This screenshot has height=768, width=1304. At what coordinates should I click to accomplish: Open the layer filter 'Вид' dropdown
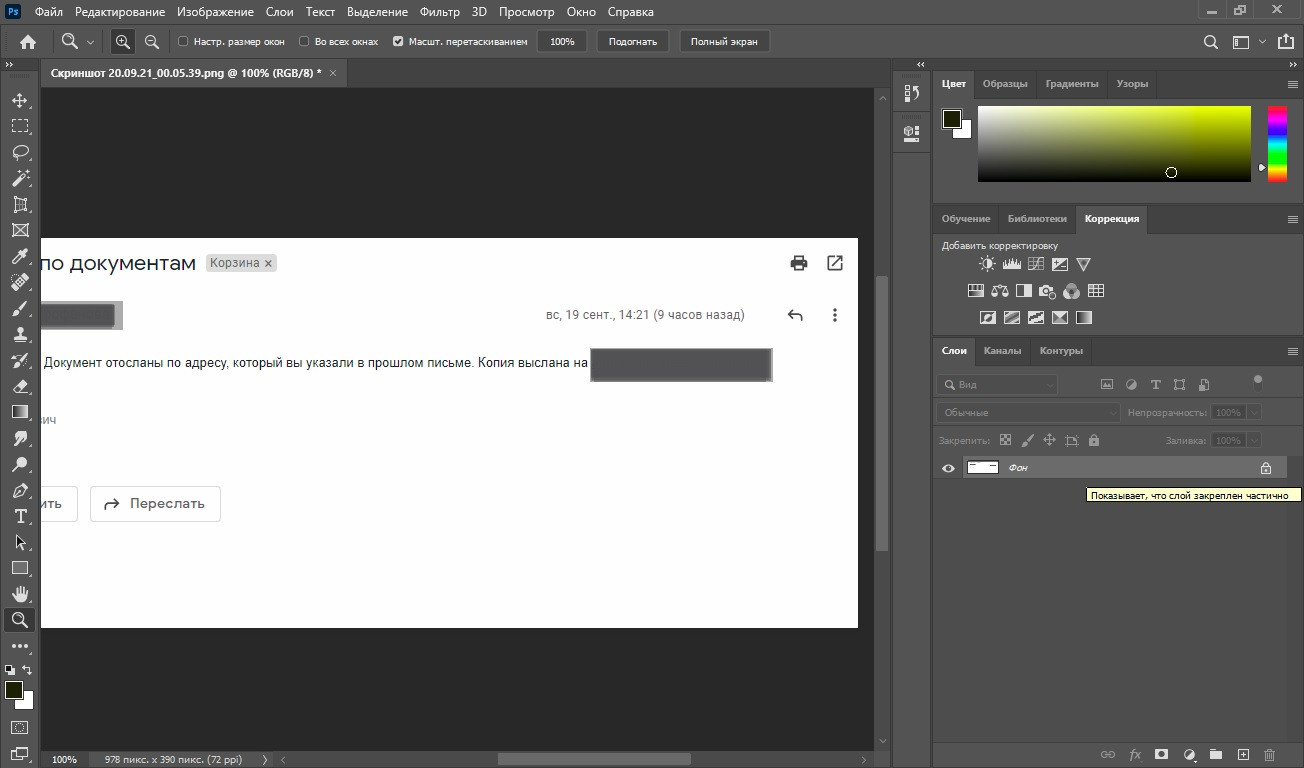click(997, 384)
